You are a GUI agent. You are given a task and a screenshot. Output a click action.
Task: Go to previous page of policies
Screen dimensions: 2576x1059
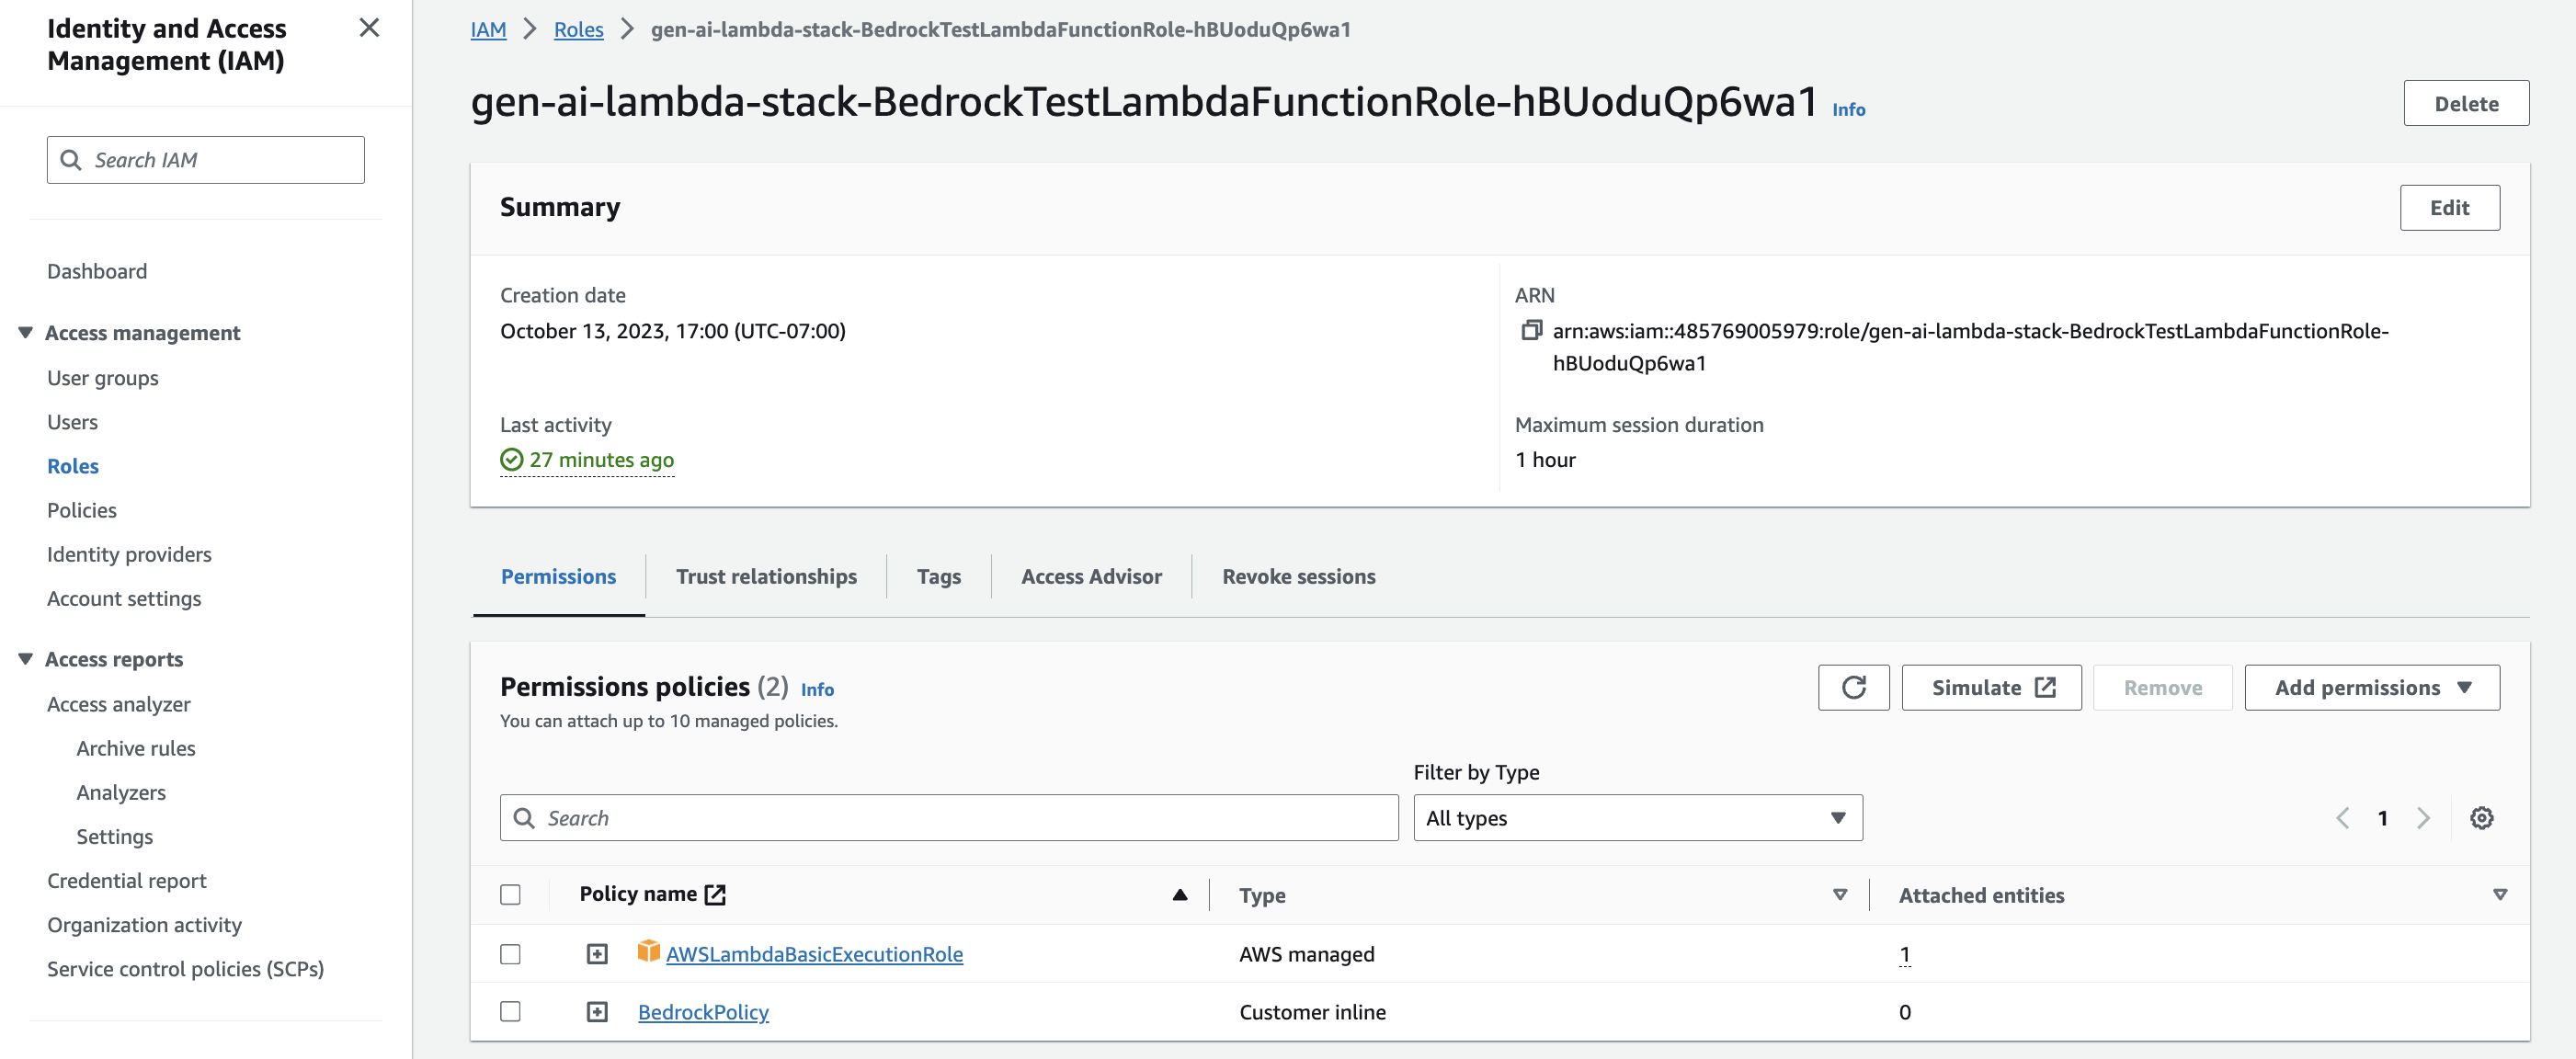click(2342, 818)
